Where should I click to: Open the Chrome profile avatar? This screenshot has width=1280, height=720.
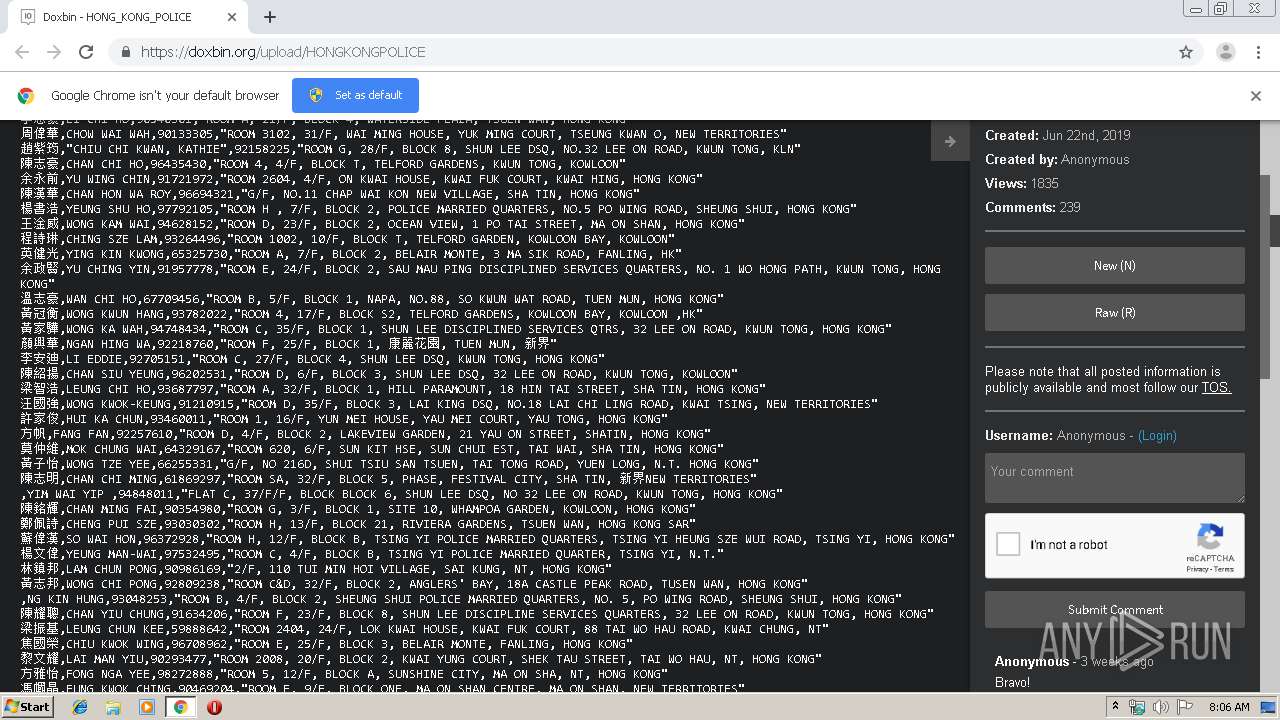[x=1226, y=52]
